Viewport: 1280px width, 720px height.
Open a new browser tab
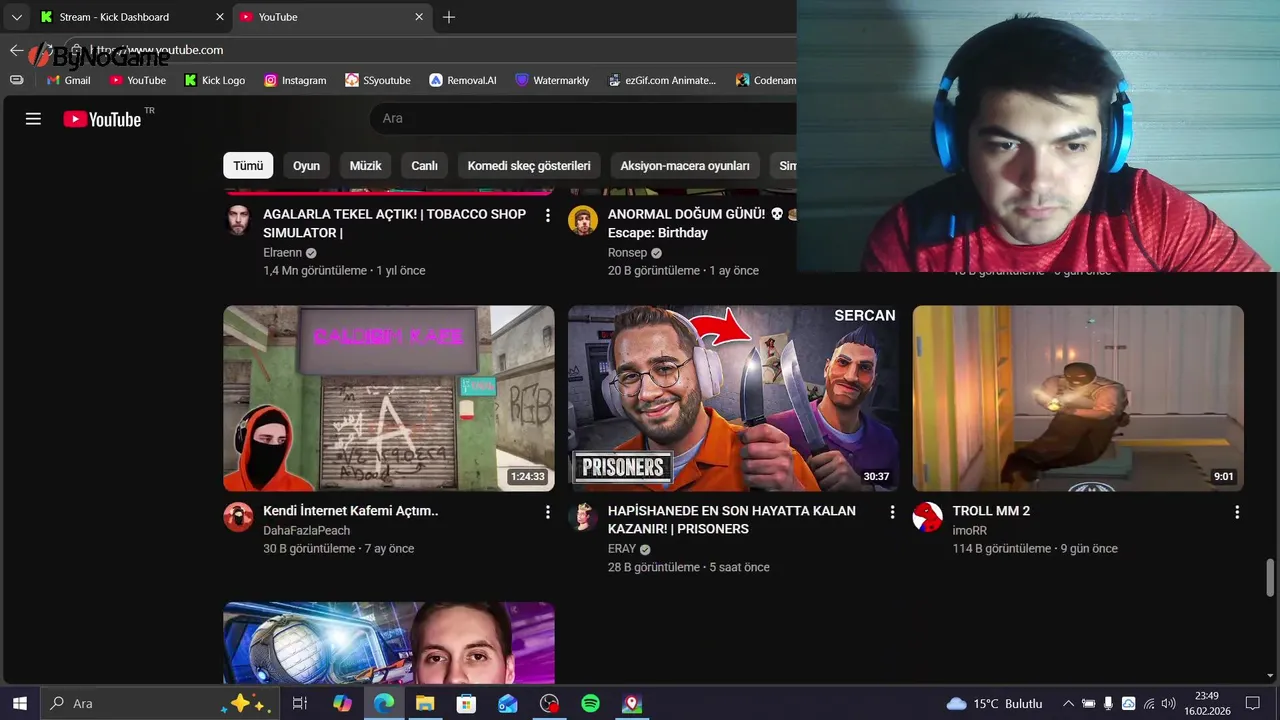tap(449, 17)
